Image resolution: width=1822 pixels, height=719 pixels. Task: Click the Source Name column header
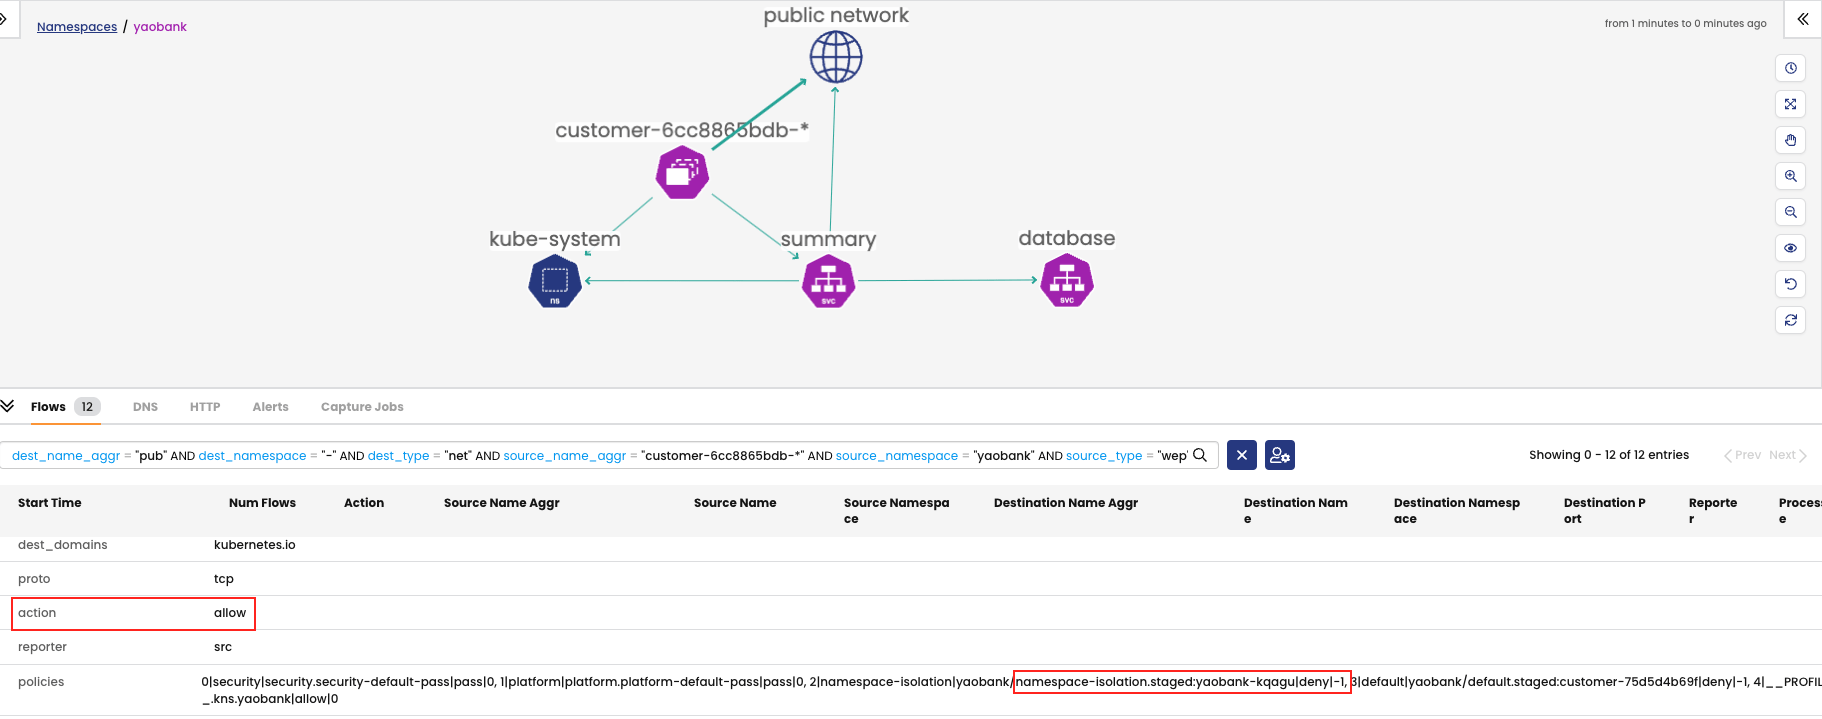click(735, 503)
